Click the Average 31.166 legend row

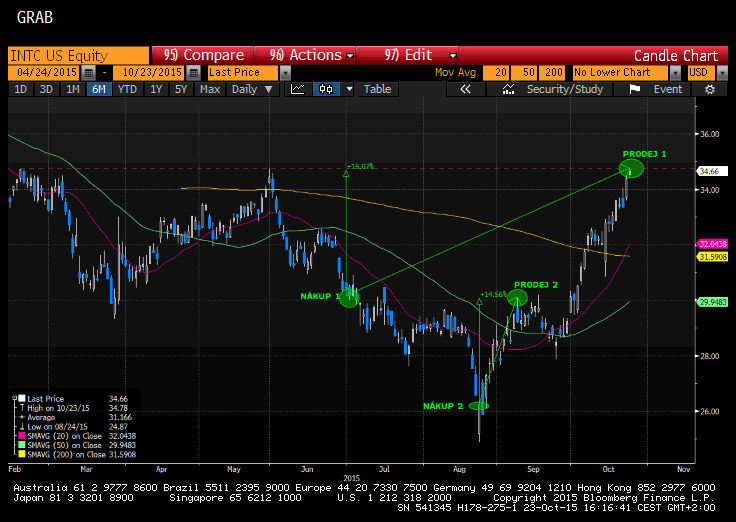tap(74, 417)
